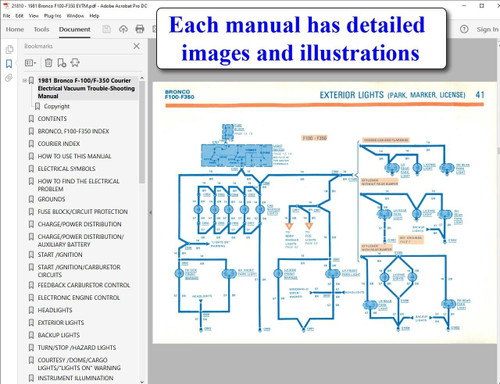Open the Window menu
This screenshot has width=500, height=384.
pyautogui.click(x=75, y=16)
